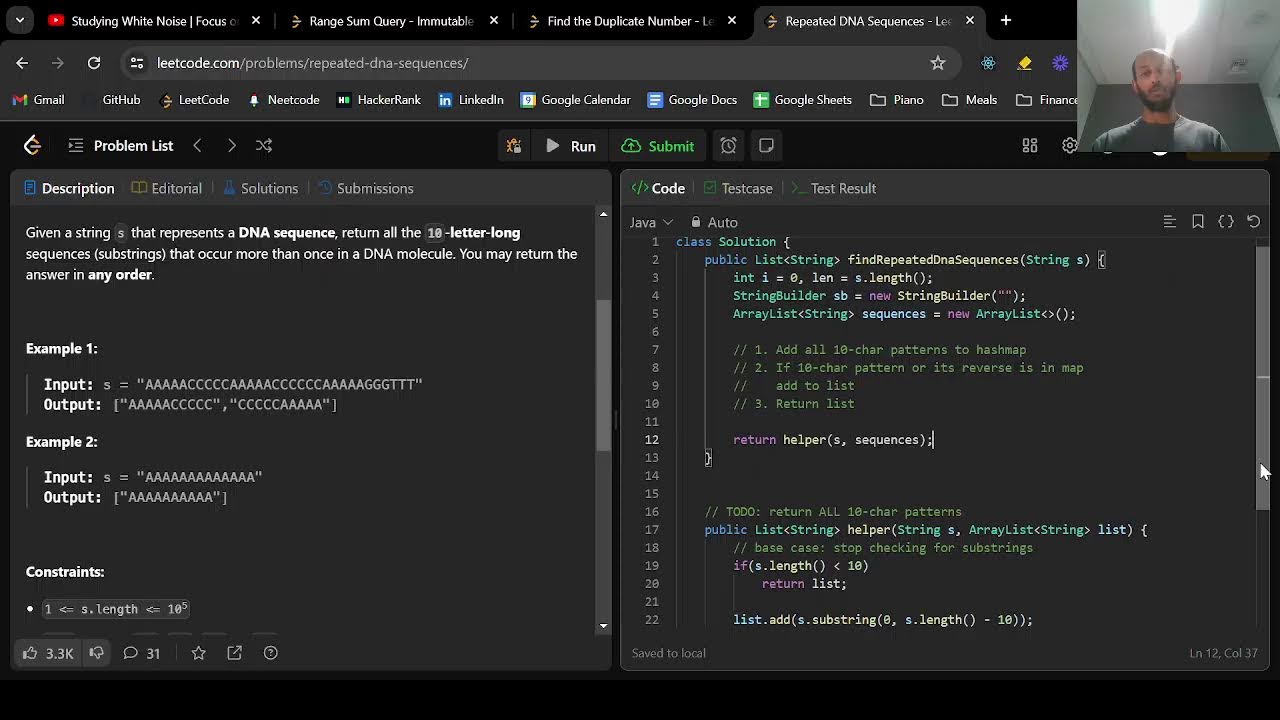1280x720 pixels.
Task: Open the LeetCode bookmark
Action: [194, 100]
